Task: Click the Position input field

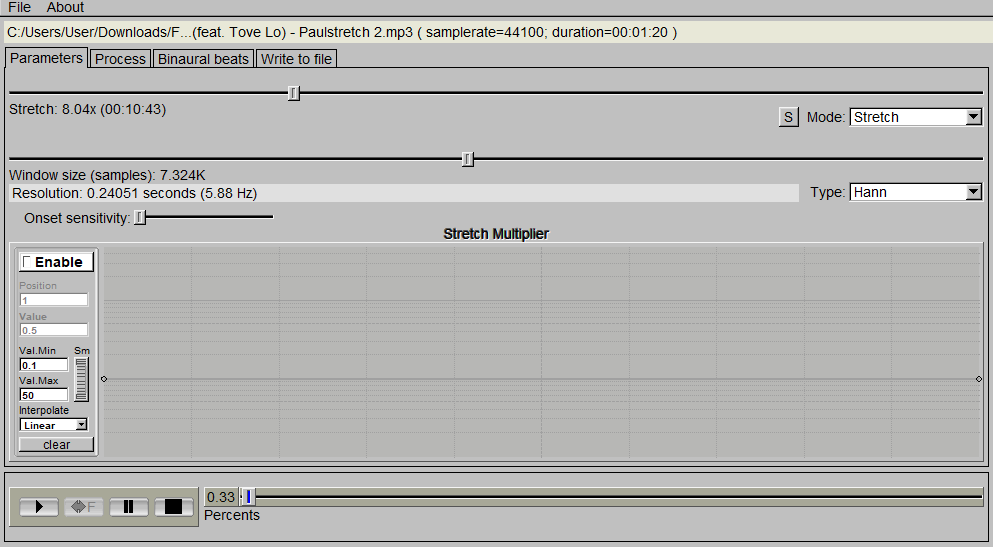Action: point(54,299)
